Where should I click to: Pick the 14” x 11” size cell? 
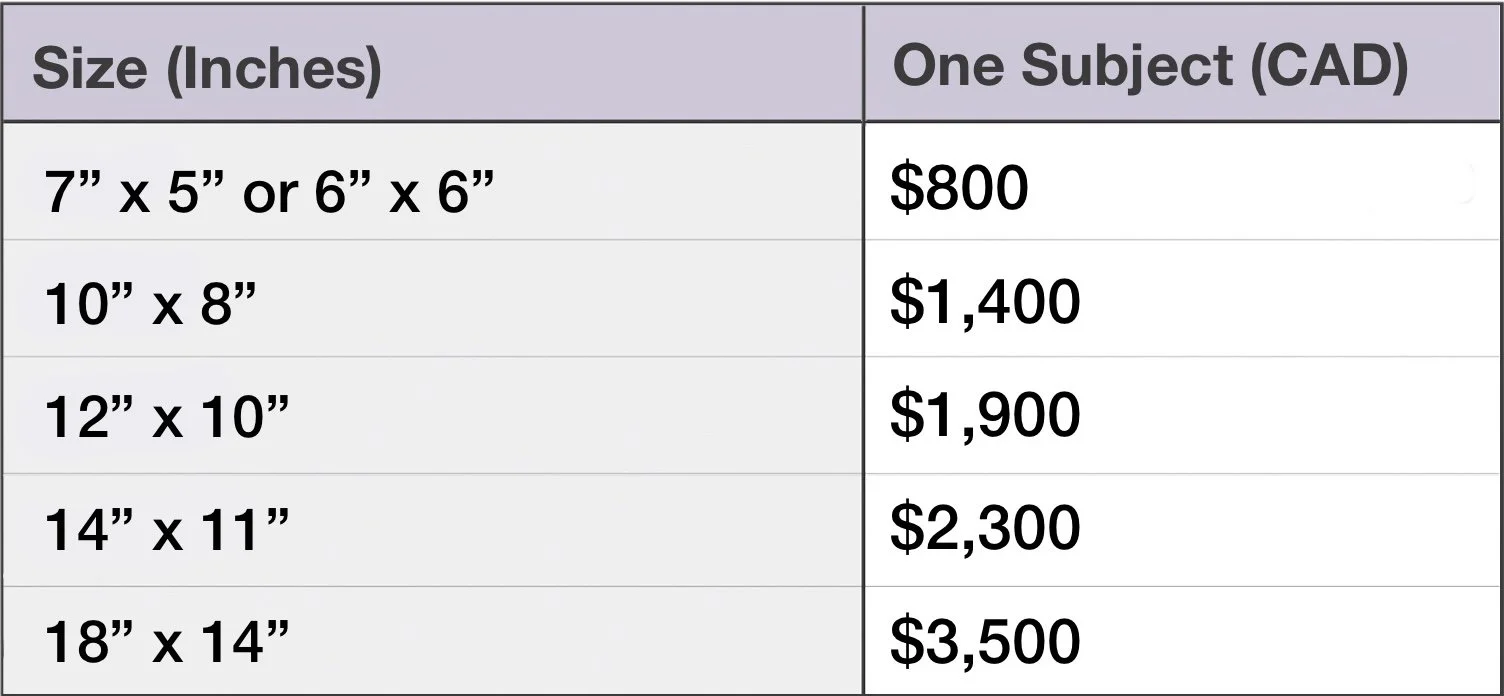432,530
